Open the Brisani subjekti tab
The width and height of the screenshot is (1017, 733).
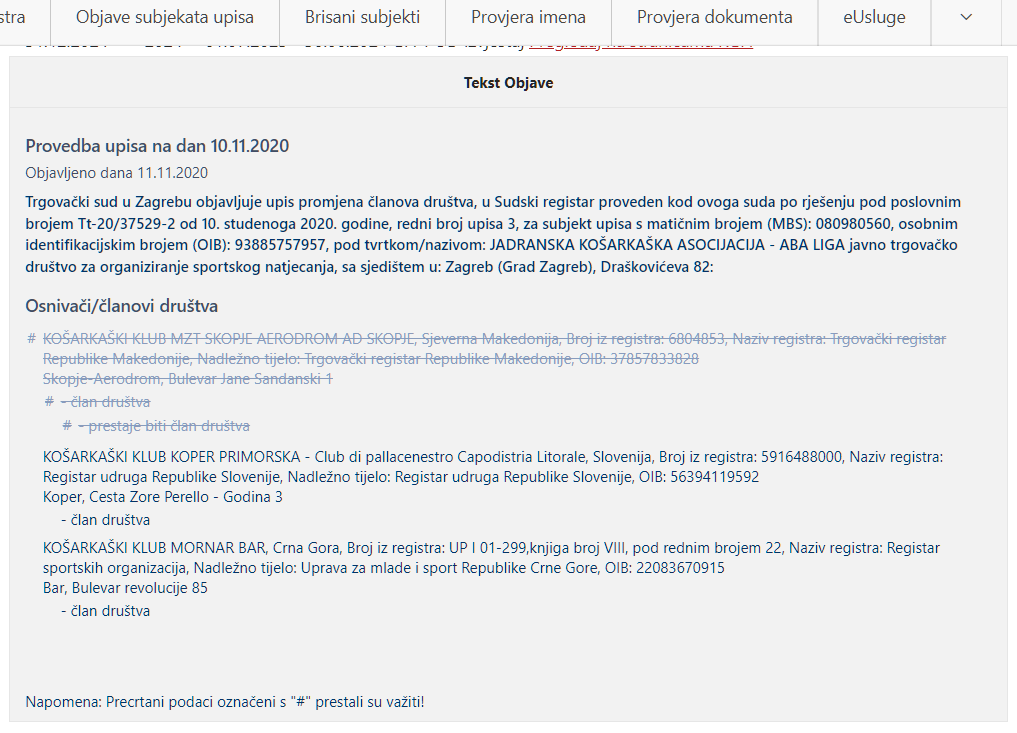pos(363,18)
